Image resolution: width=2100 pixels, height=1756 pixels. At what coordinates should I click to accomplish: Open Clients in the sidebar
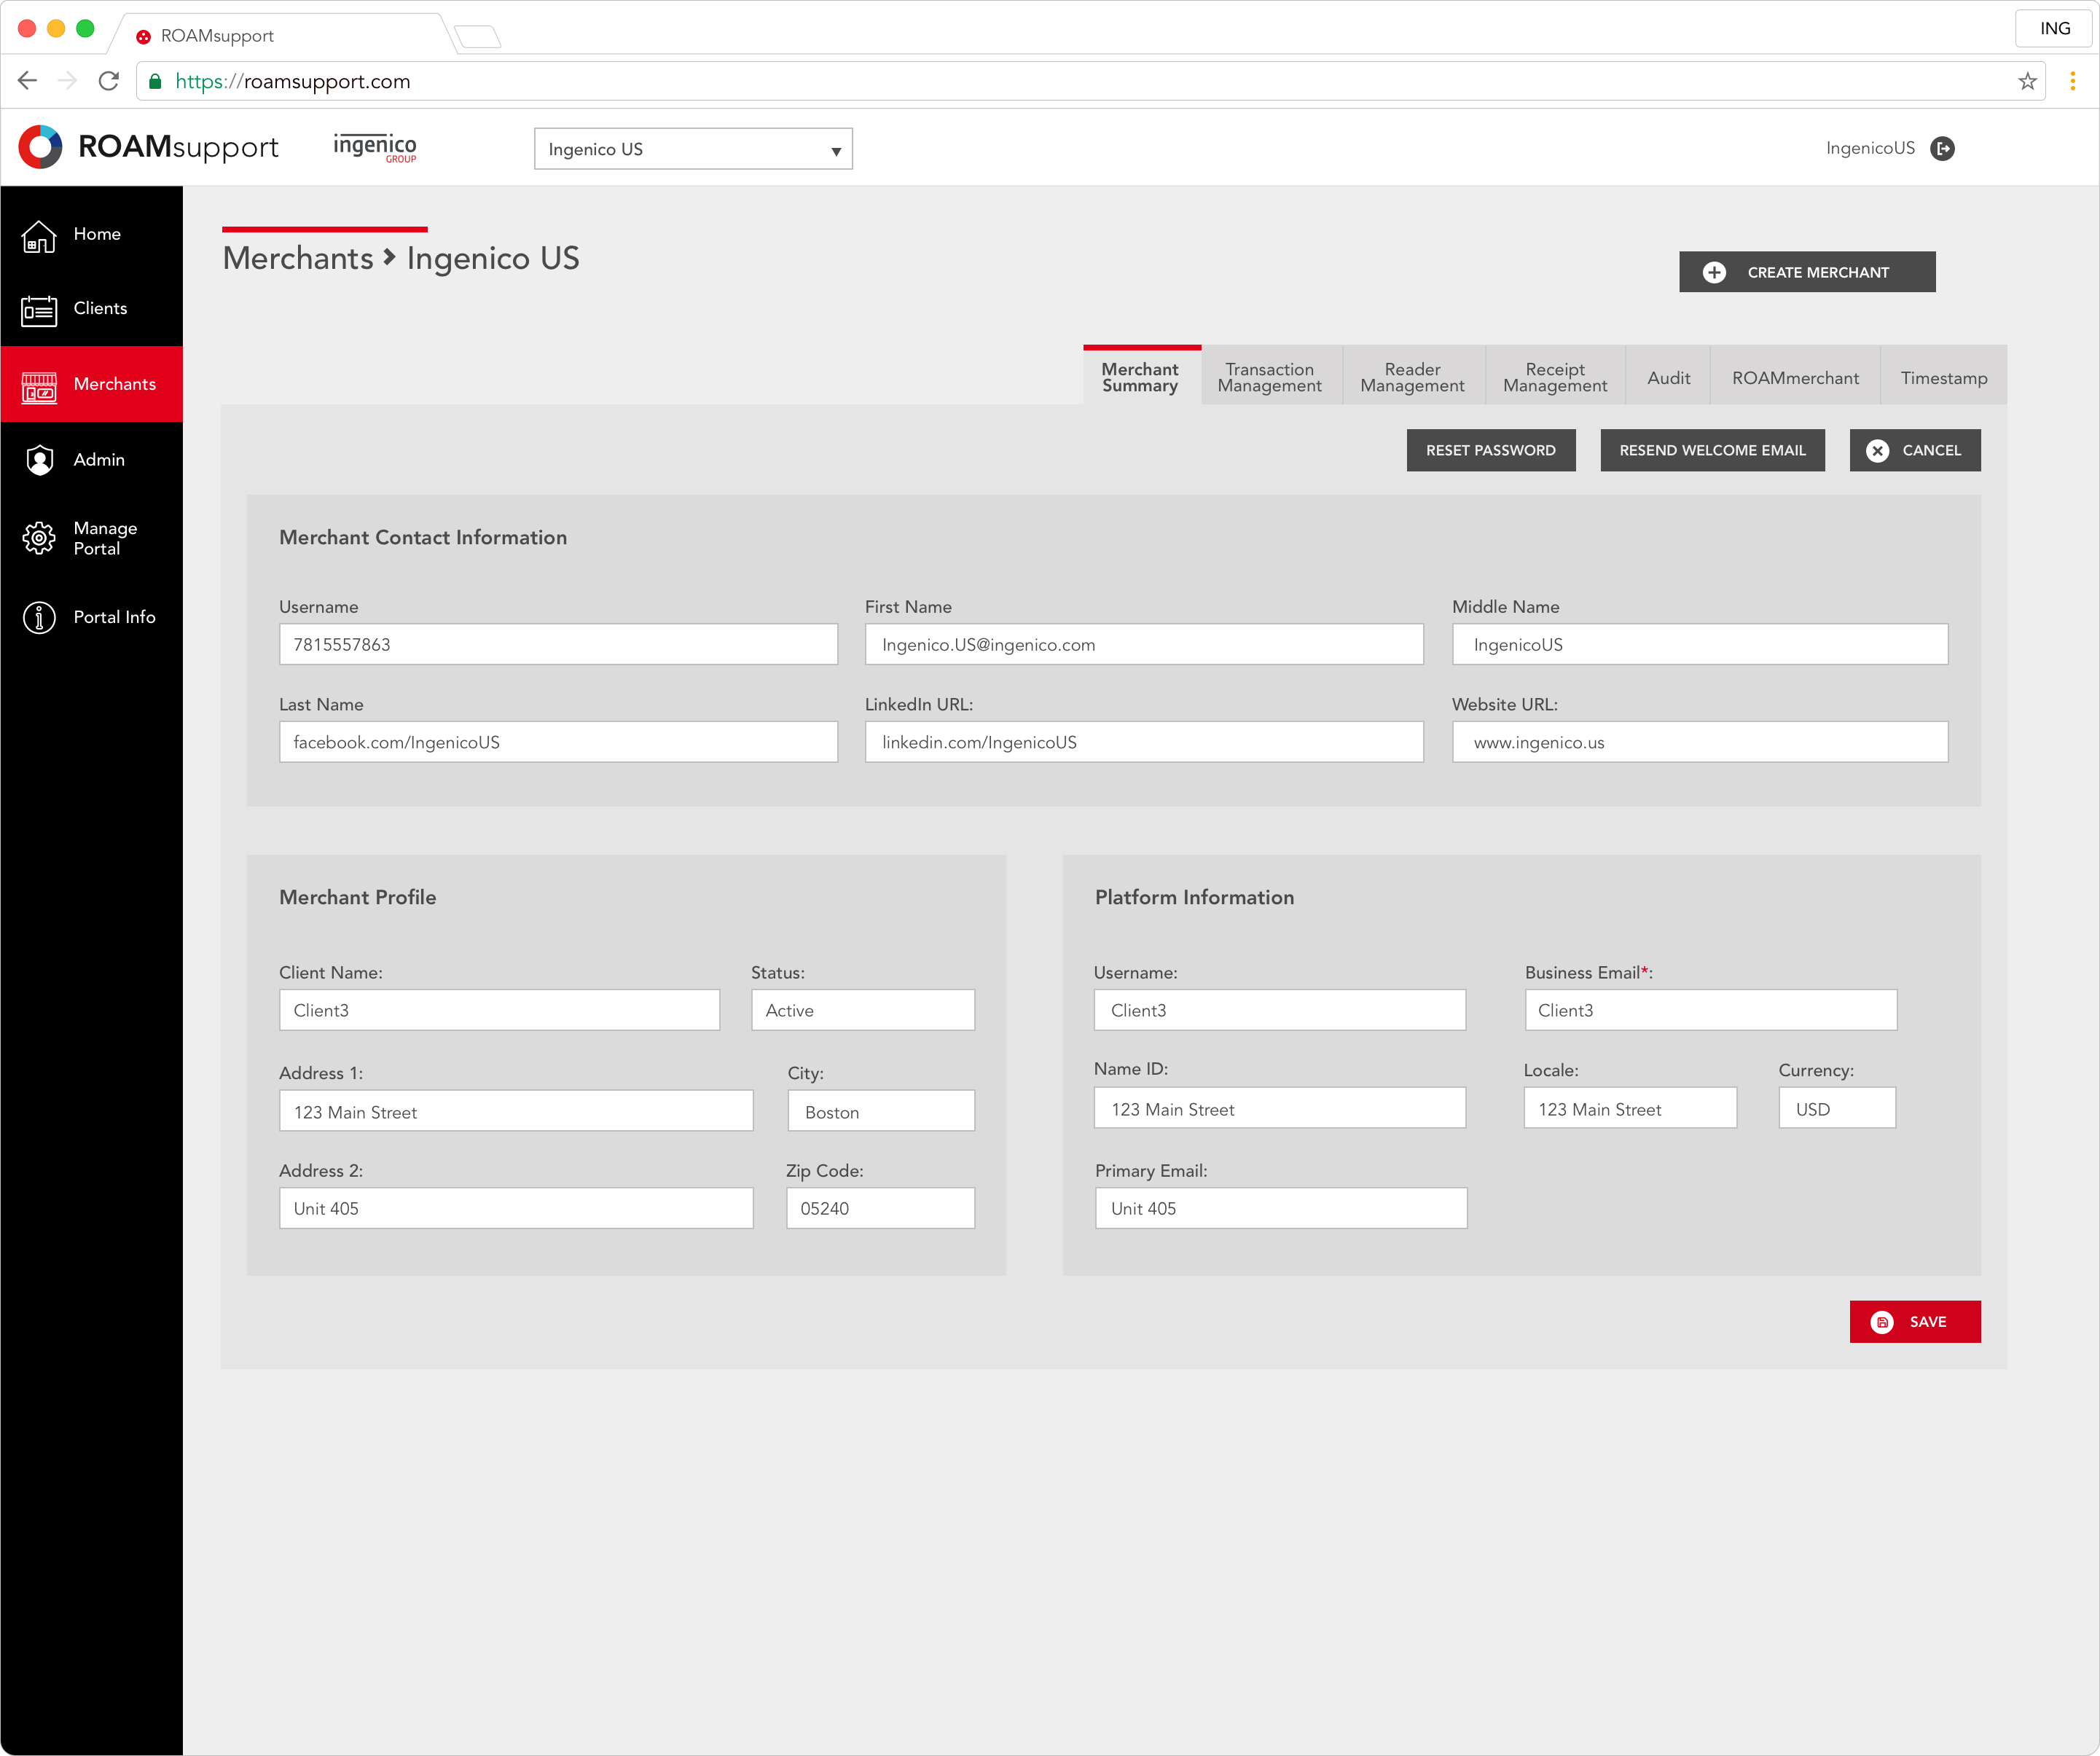(91, 310)
